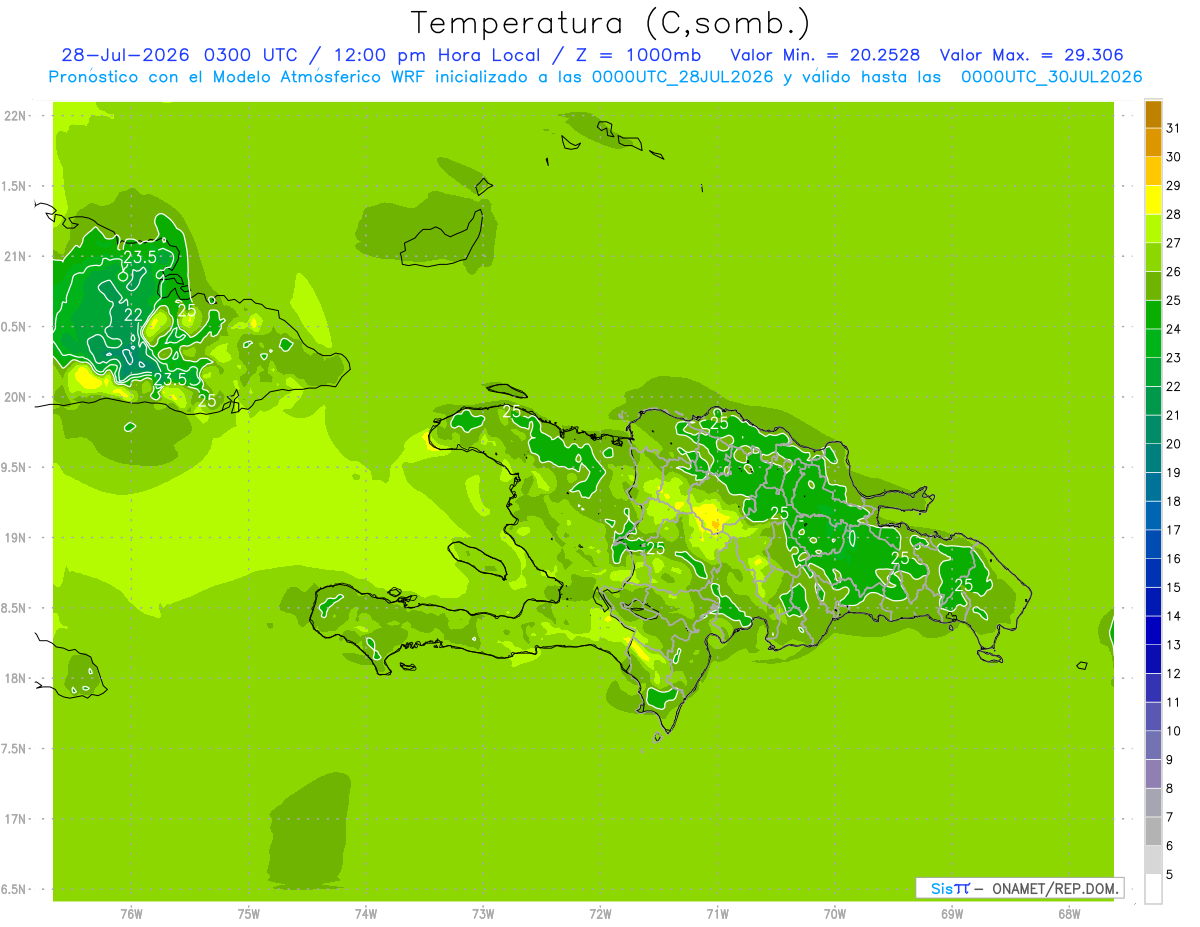Click the 68W longitude tick label
Screen dimensions: 1200x927
pos(1068,913)
